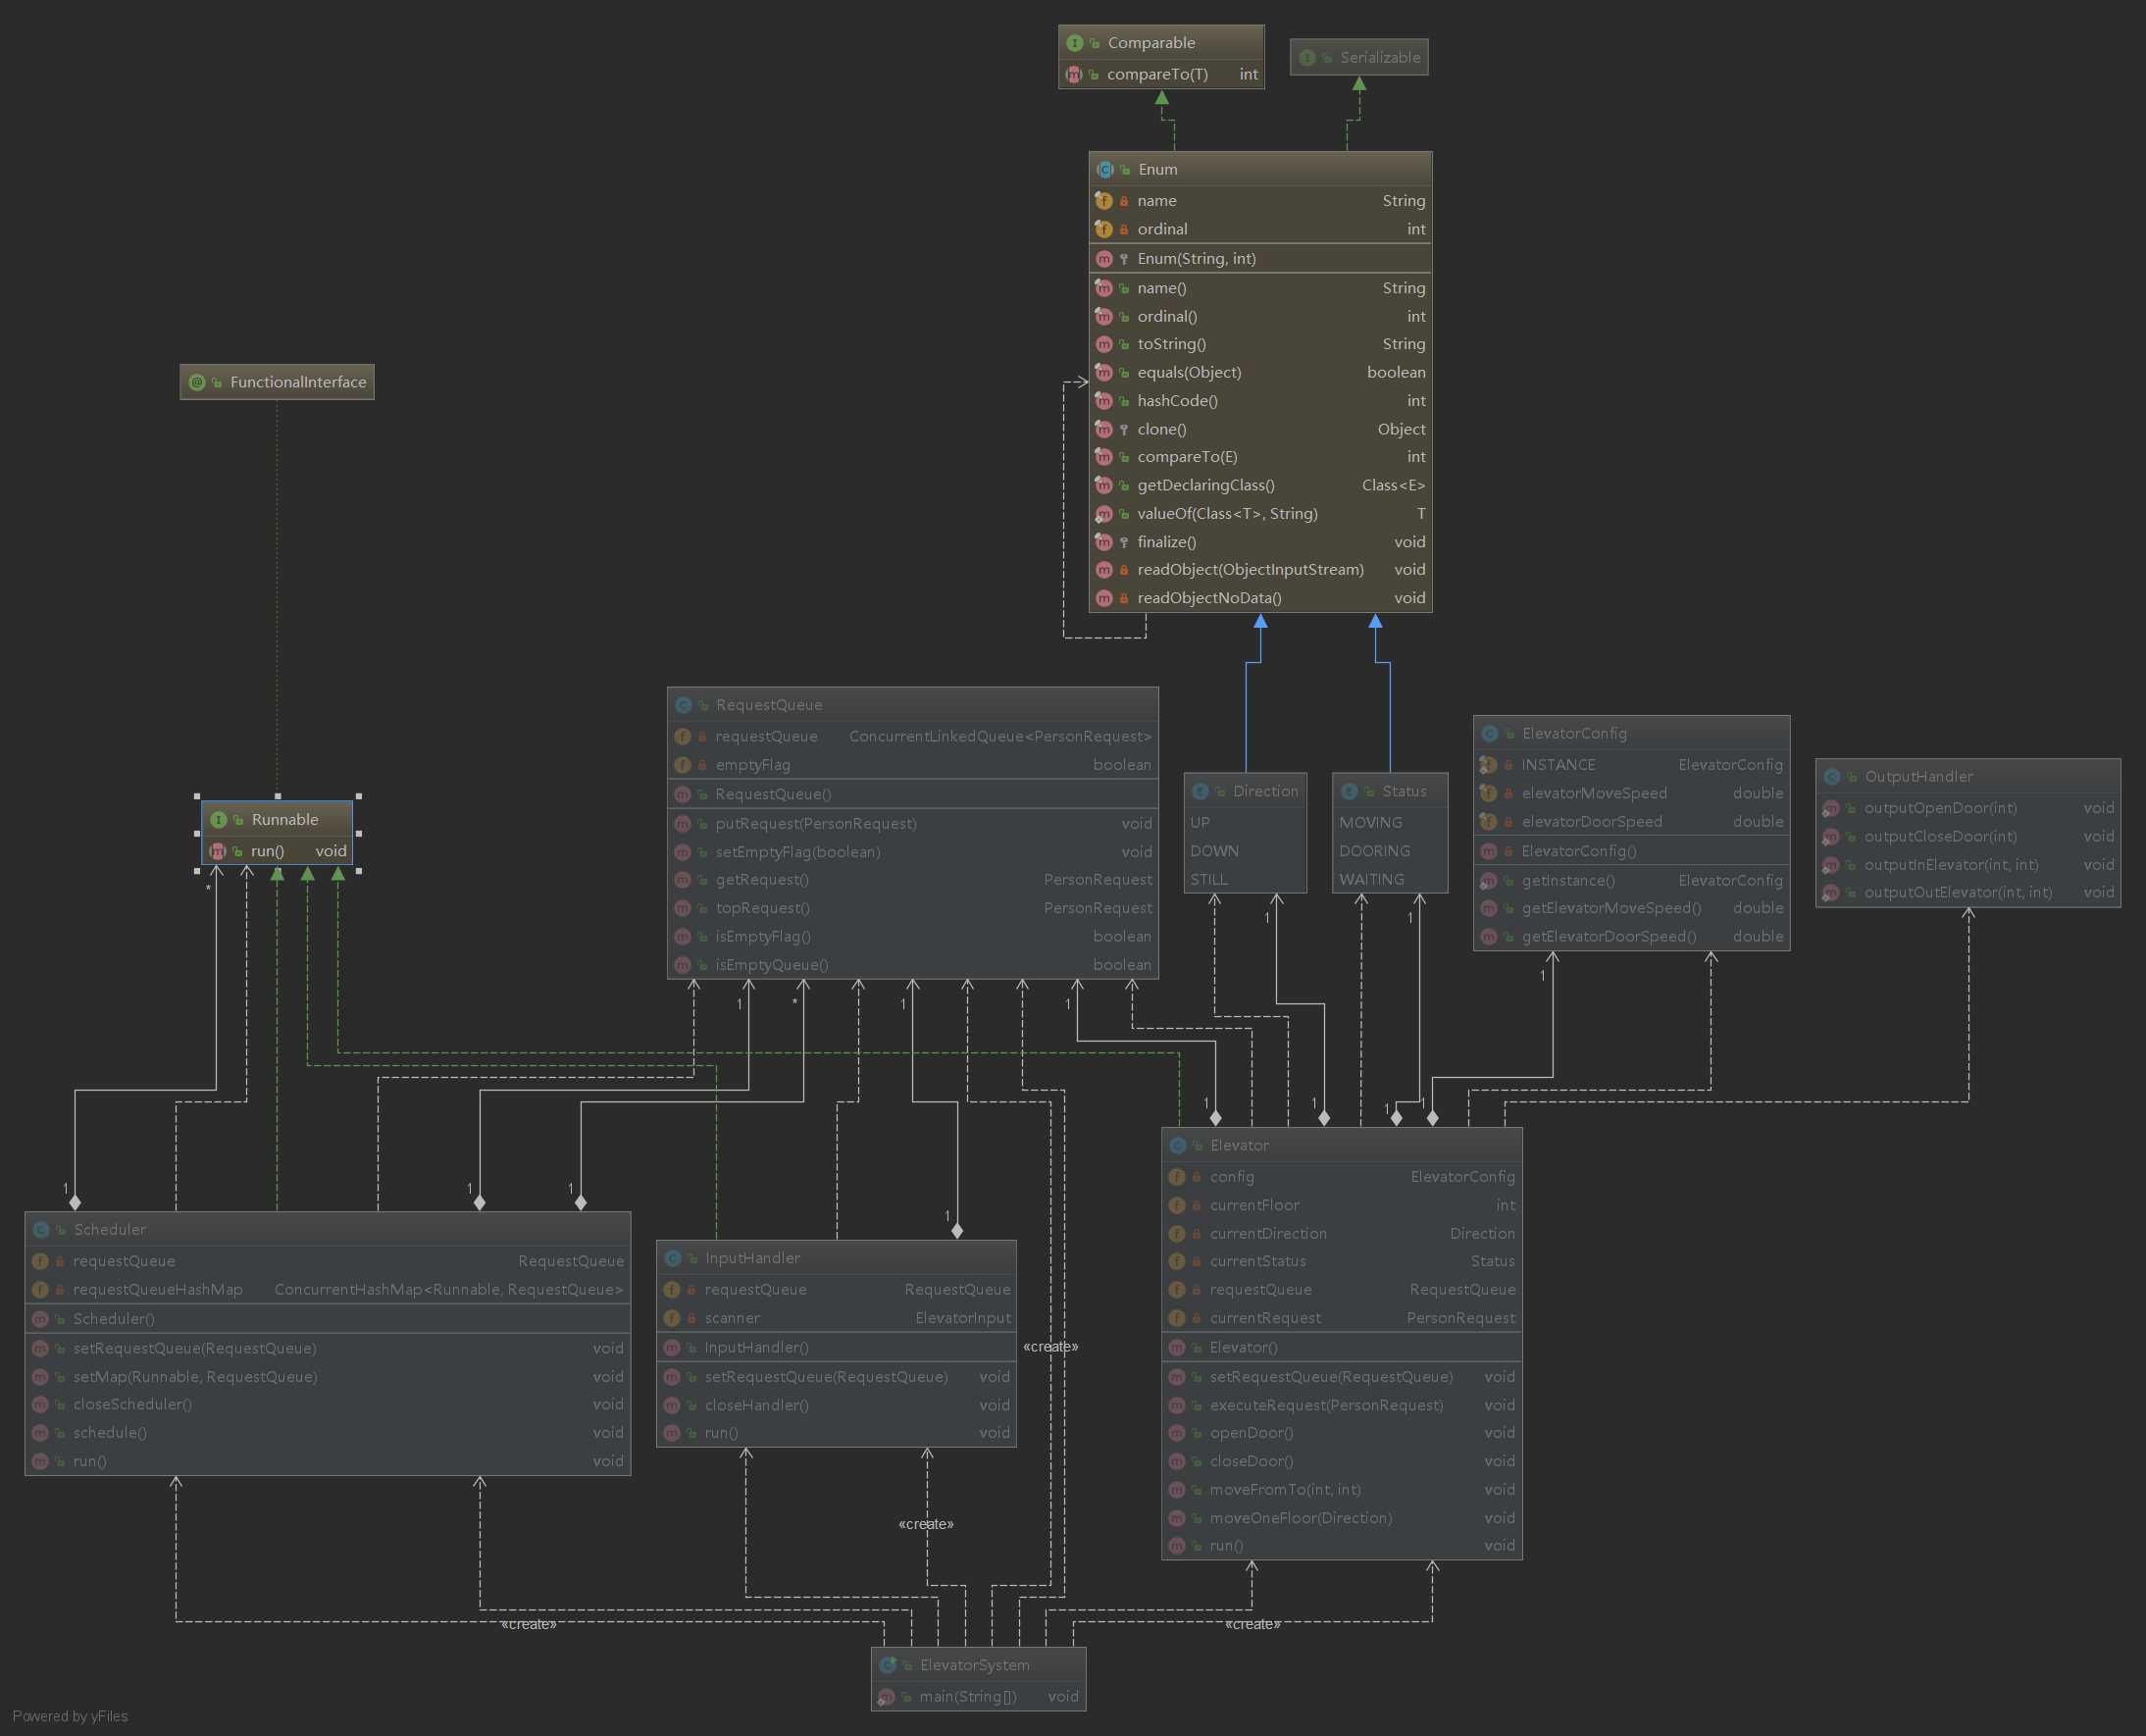Select the getDeclaringClass() method row
The width and height of the screenshot is (2146, 1736).
click(1260, 485)
